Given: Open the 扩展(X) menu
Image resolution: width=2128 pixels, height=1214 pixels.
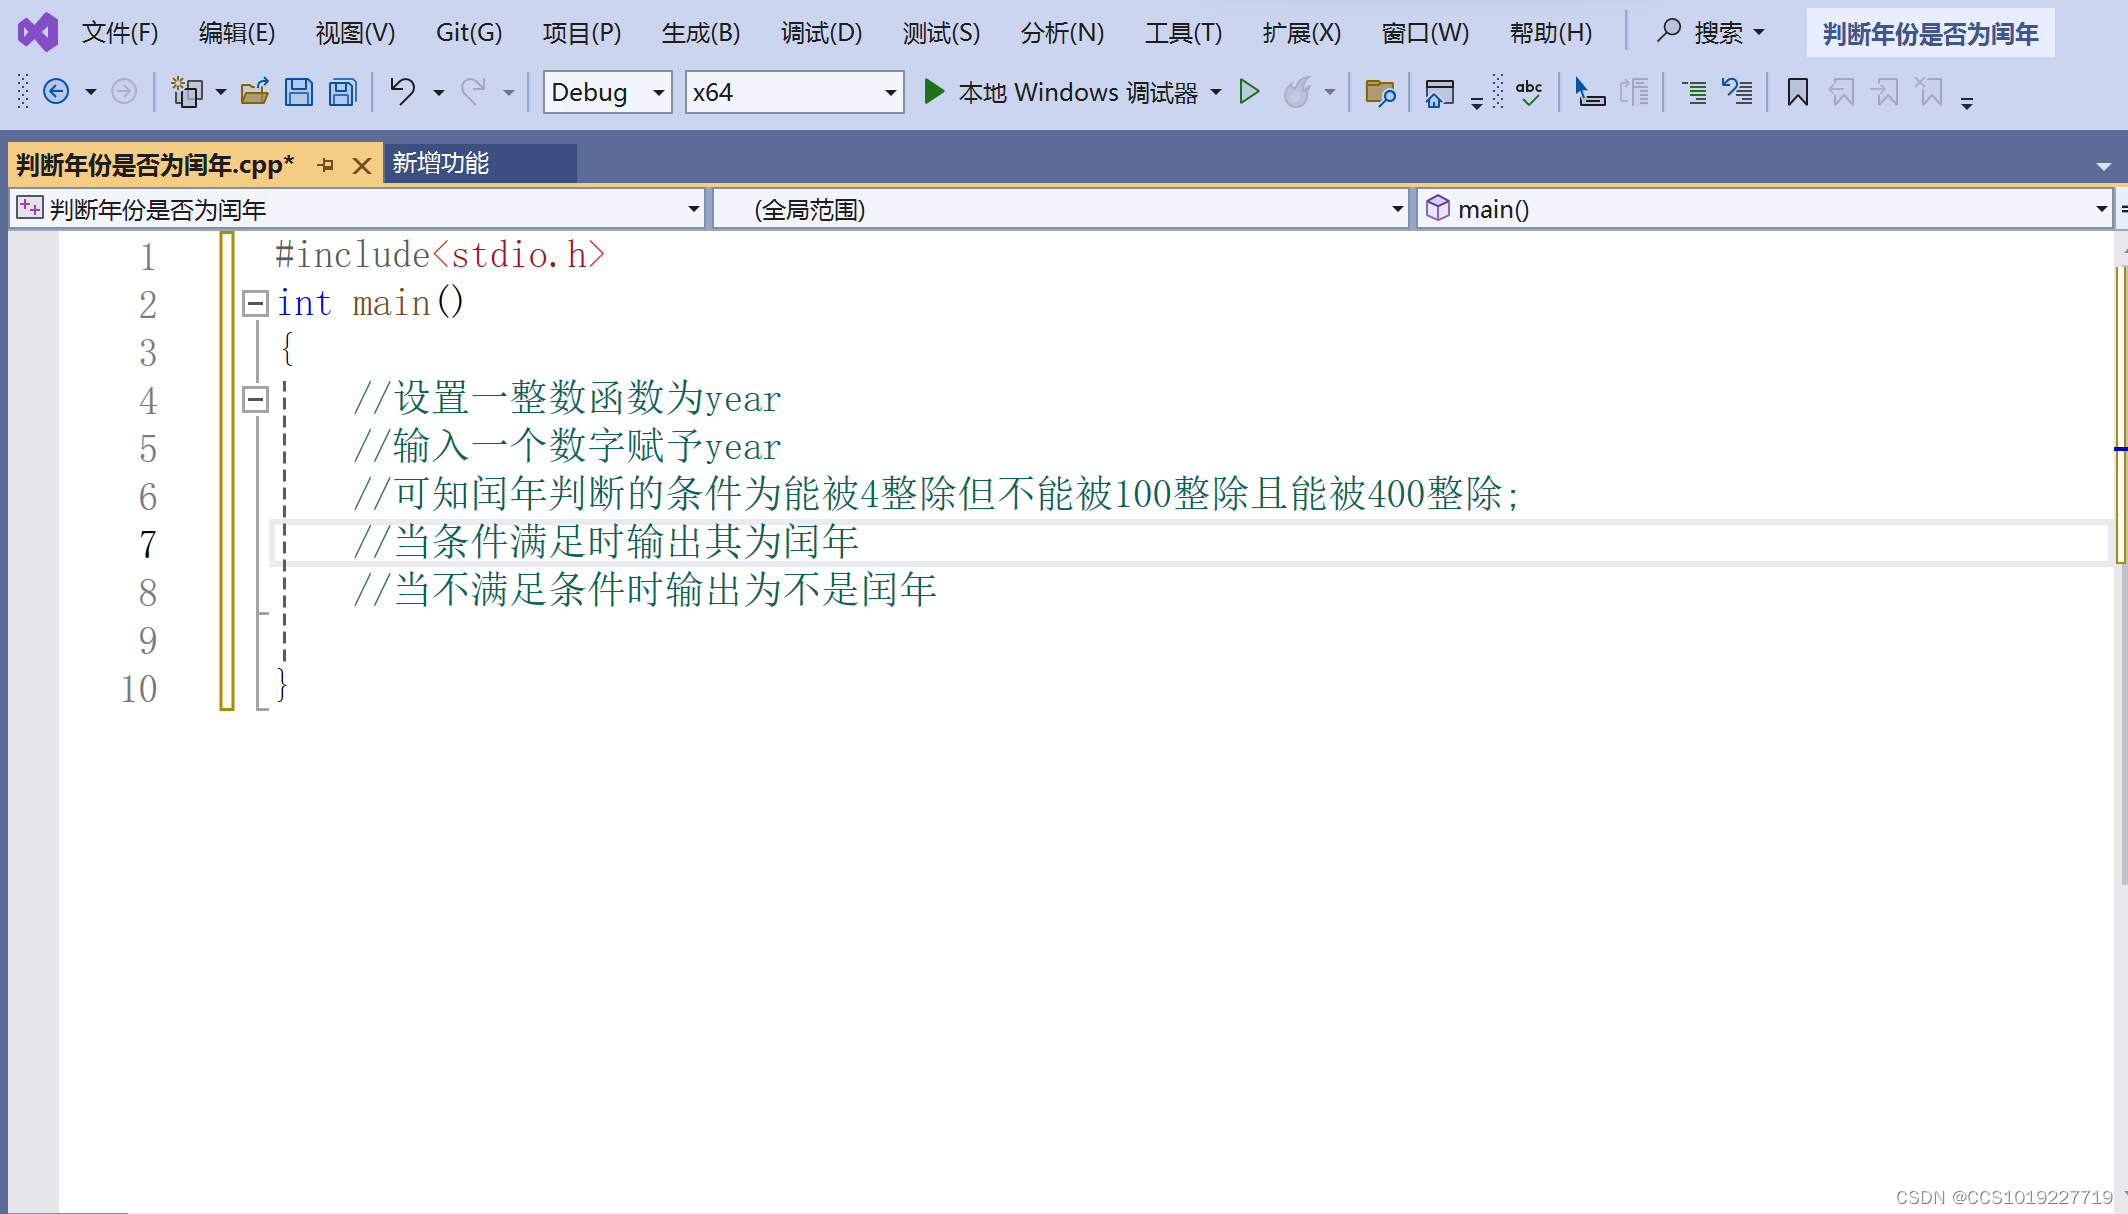Looking at the screenshot, I should point(1301,33).
